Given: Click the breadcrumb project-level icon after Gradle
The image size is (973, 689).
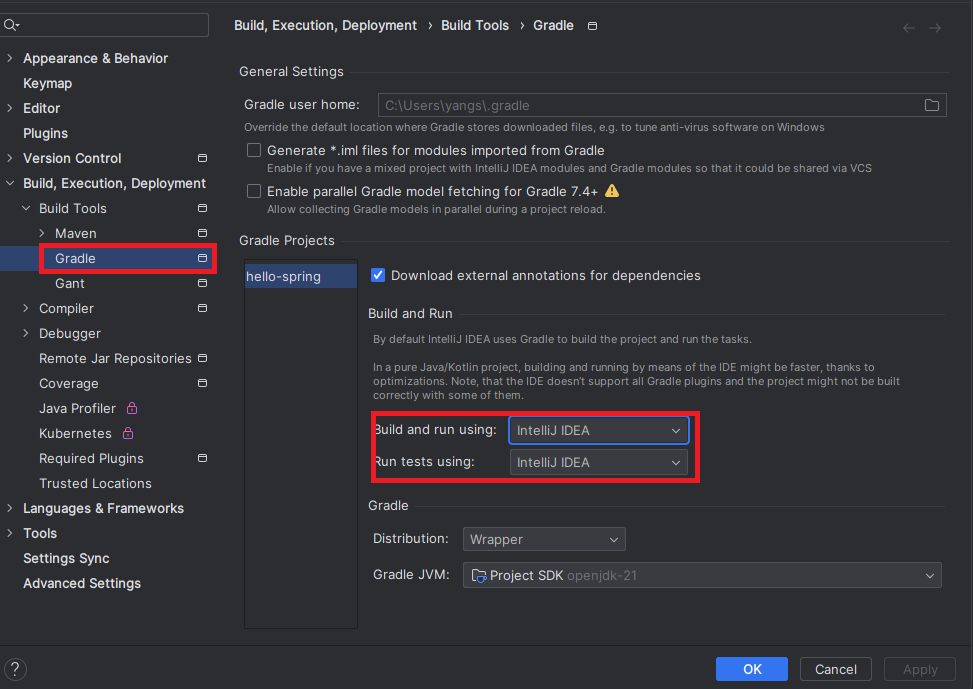Looking at the screenshot, I should click(x=593, y=26).
